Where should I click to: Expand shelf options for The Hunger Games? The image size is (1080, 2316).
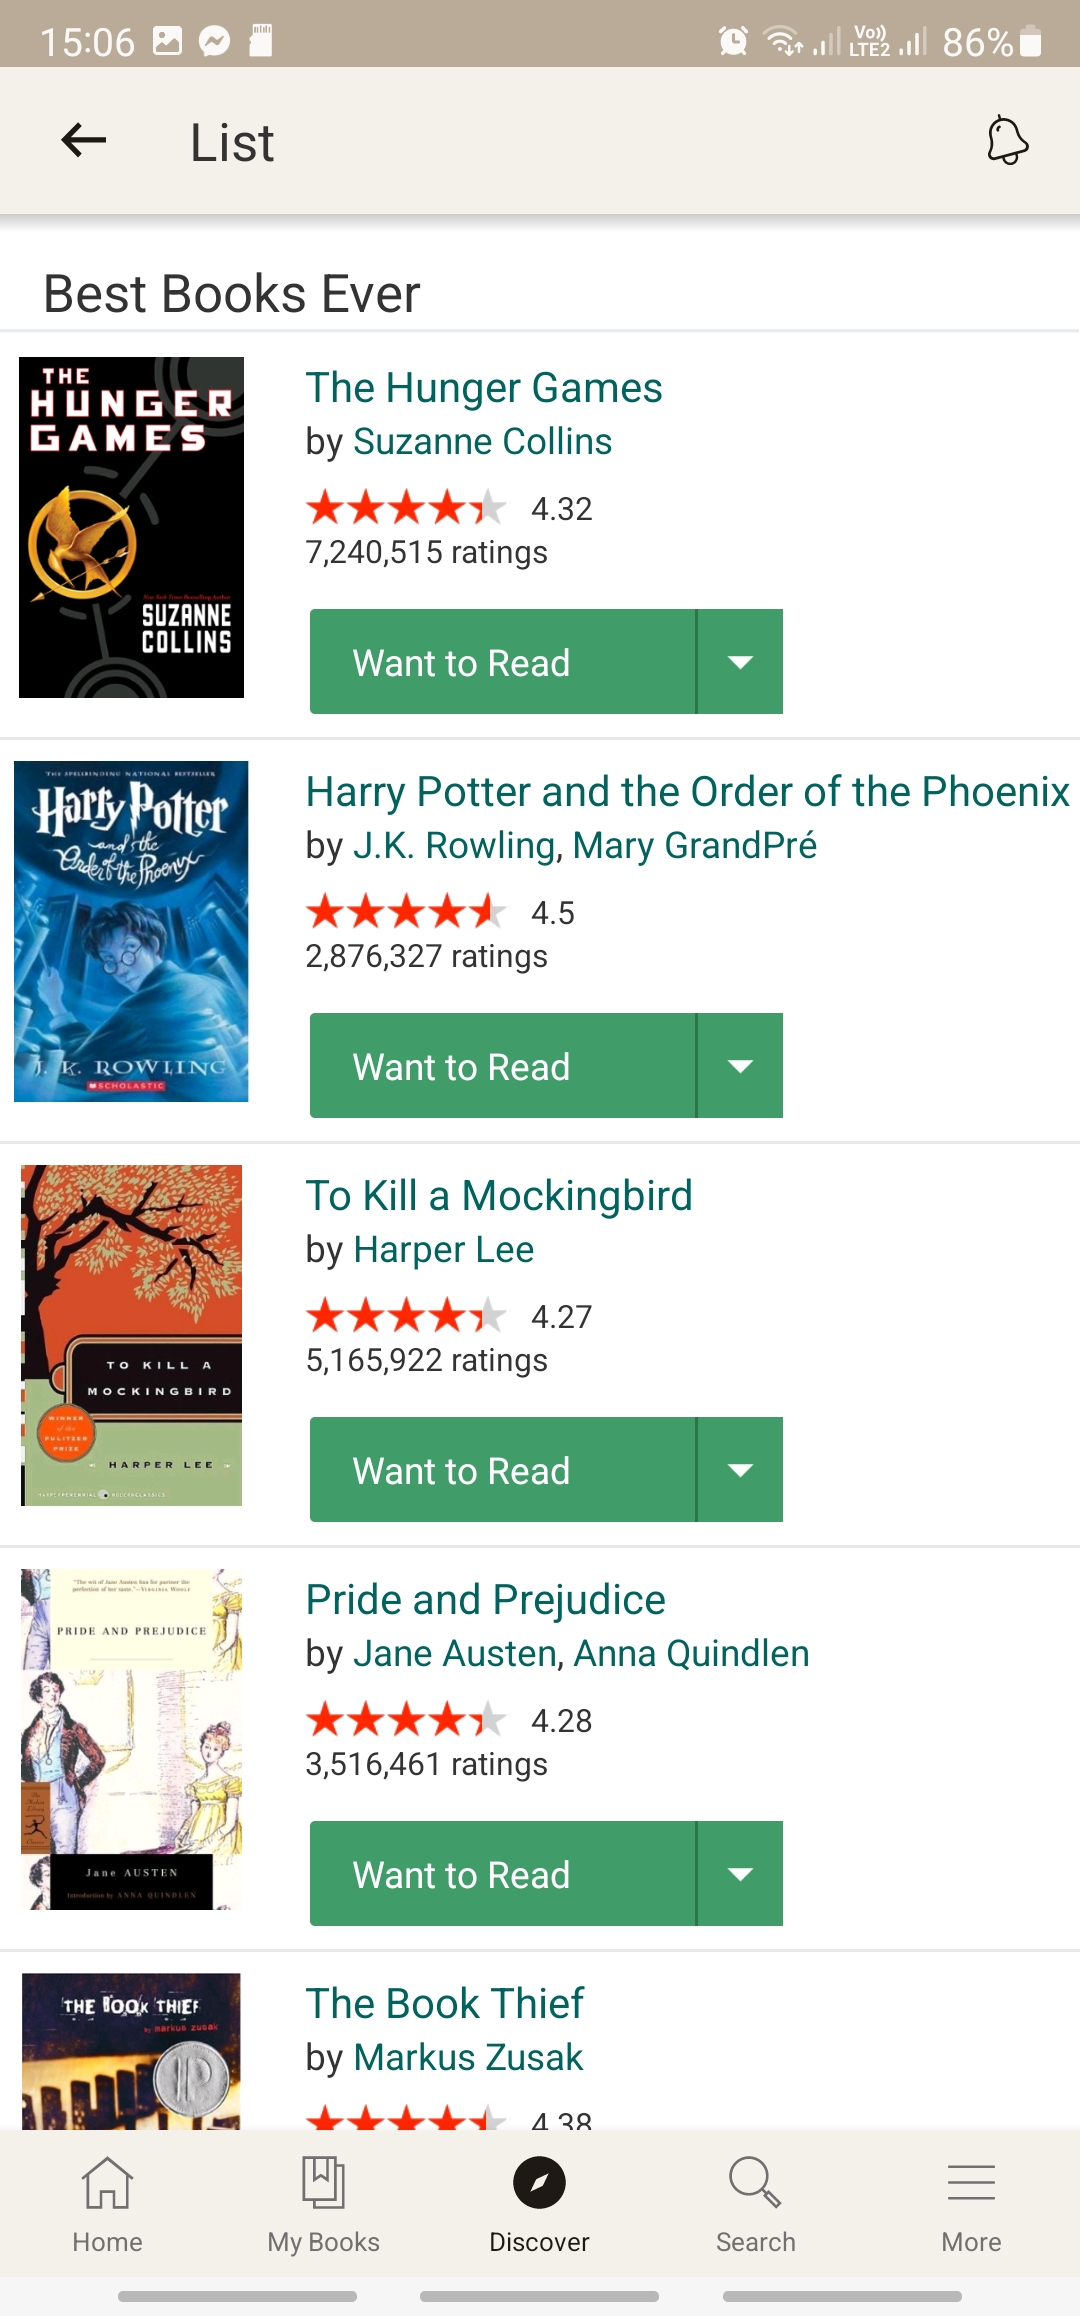click(739, 661)
